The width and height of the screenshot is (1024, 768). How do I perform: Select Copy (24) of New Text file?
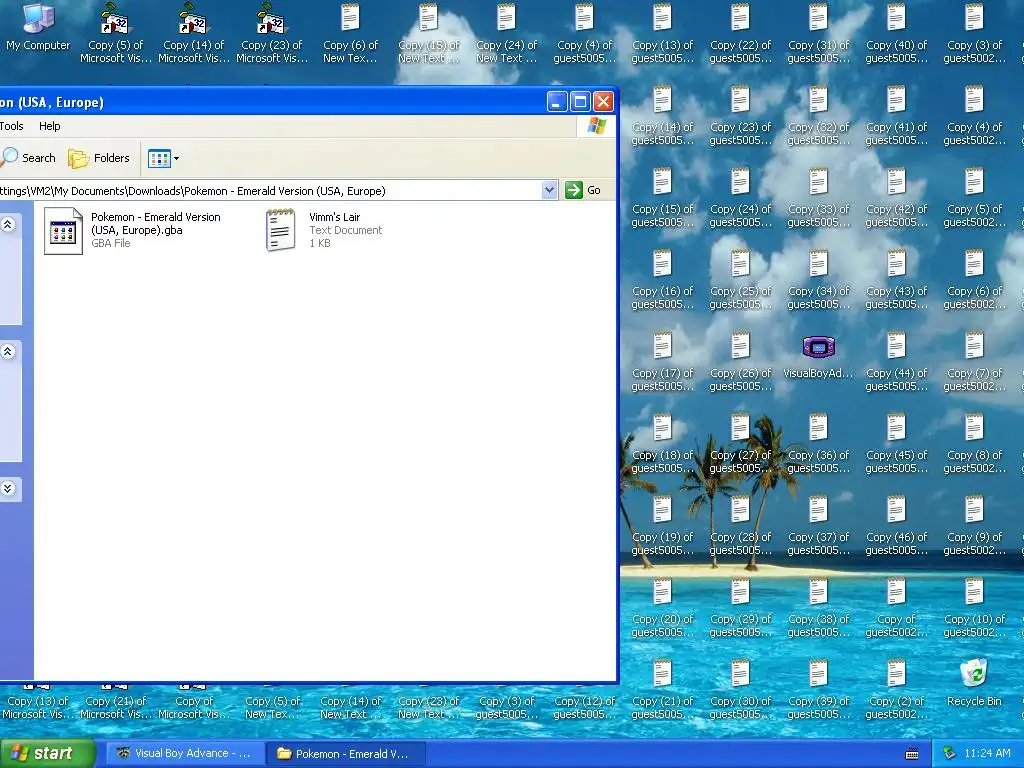tap(506, 33)
